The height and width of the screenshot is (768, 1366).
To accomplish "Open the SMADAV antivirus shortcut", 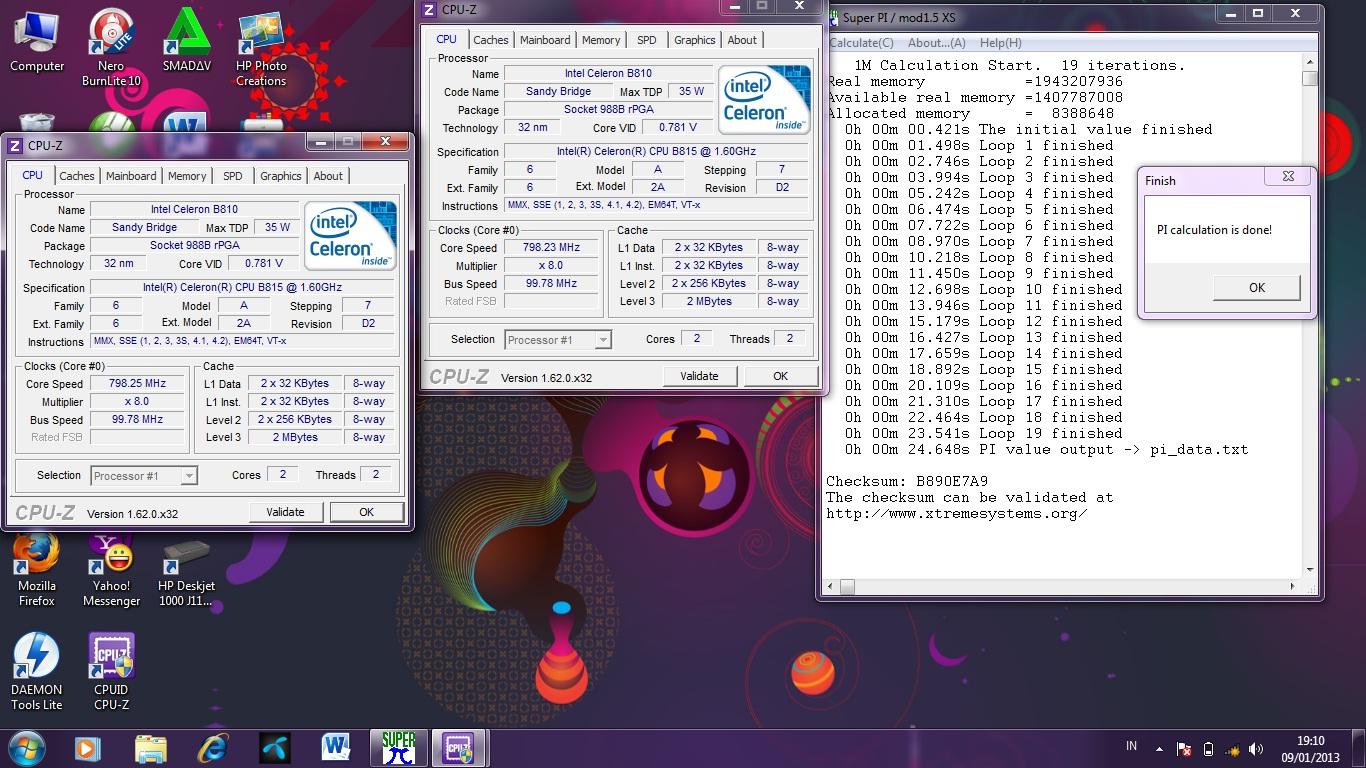I will pos(186,42).
